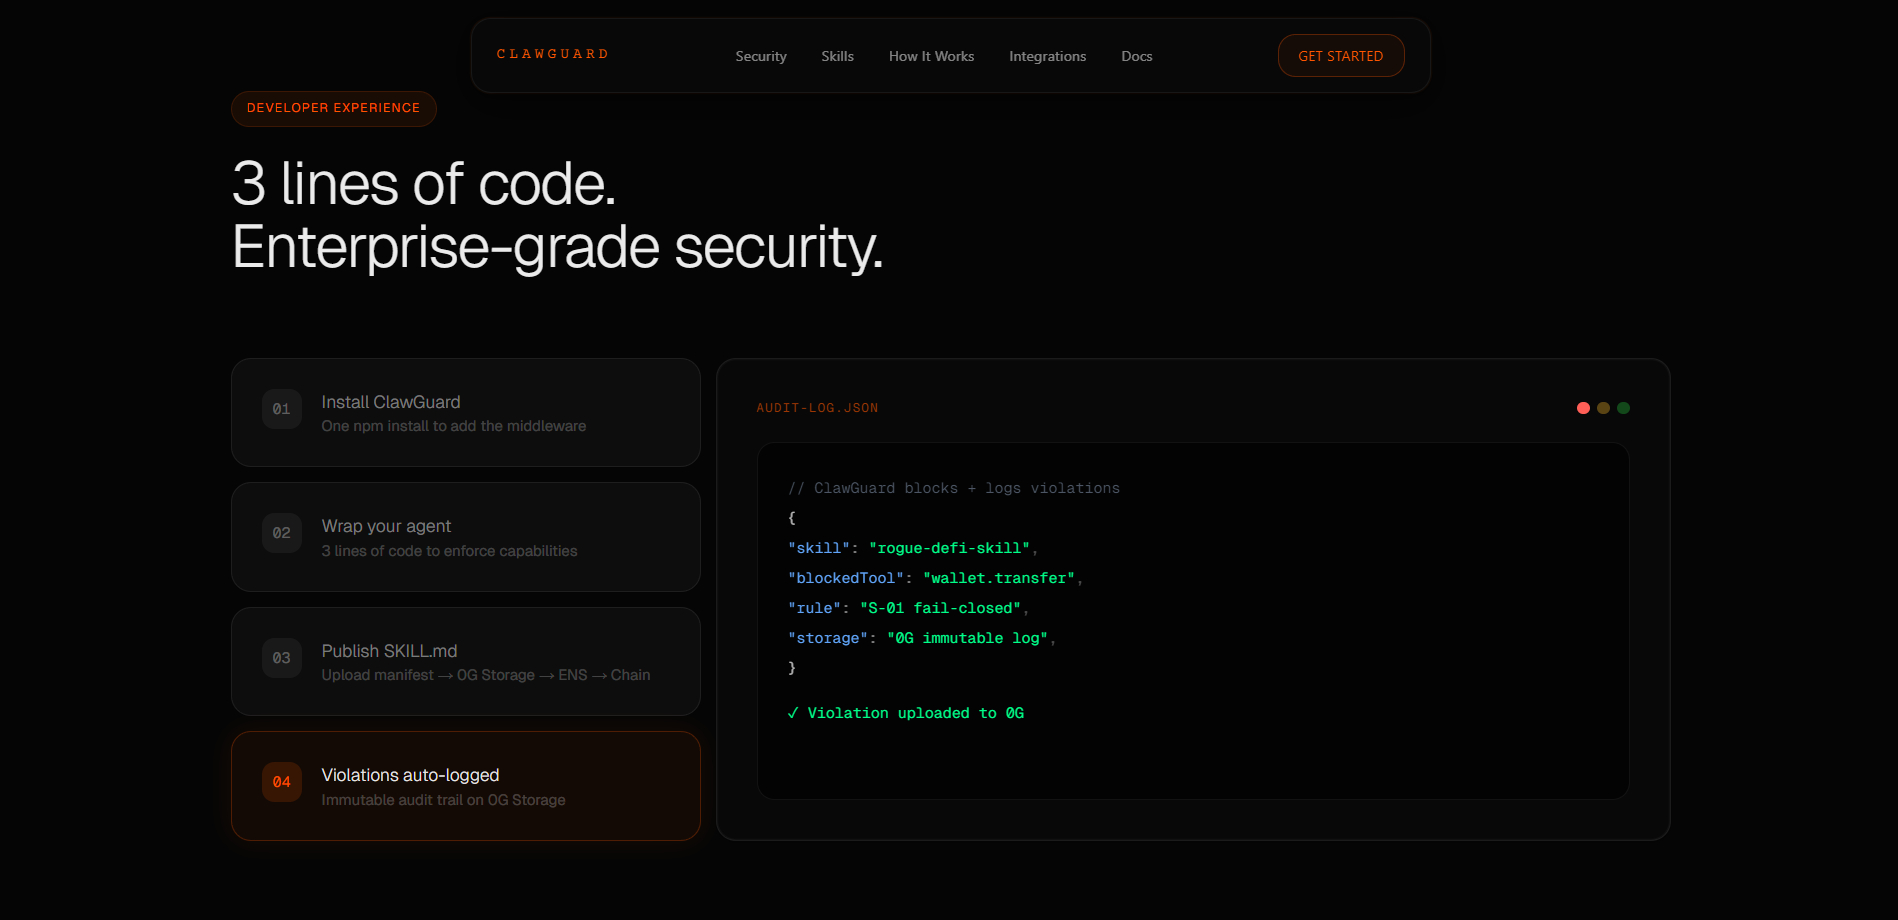Click the CLAWGUARD logo in the navbar

click(x=553, y=54)
